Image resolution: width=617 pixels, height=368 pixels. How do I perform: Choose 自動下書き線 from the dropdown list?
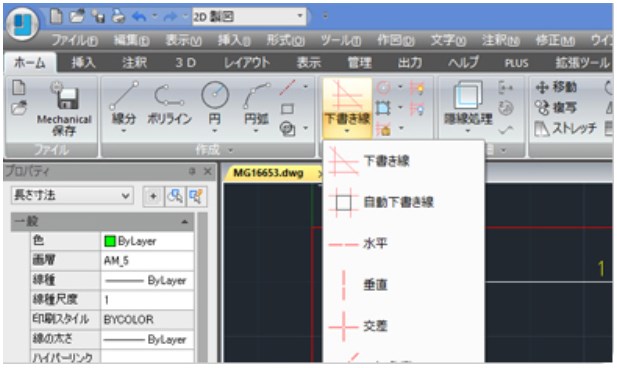(403, 202)
